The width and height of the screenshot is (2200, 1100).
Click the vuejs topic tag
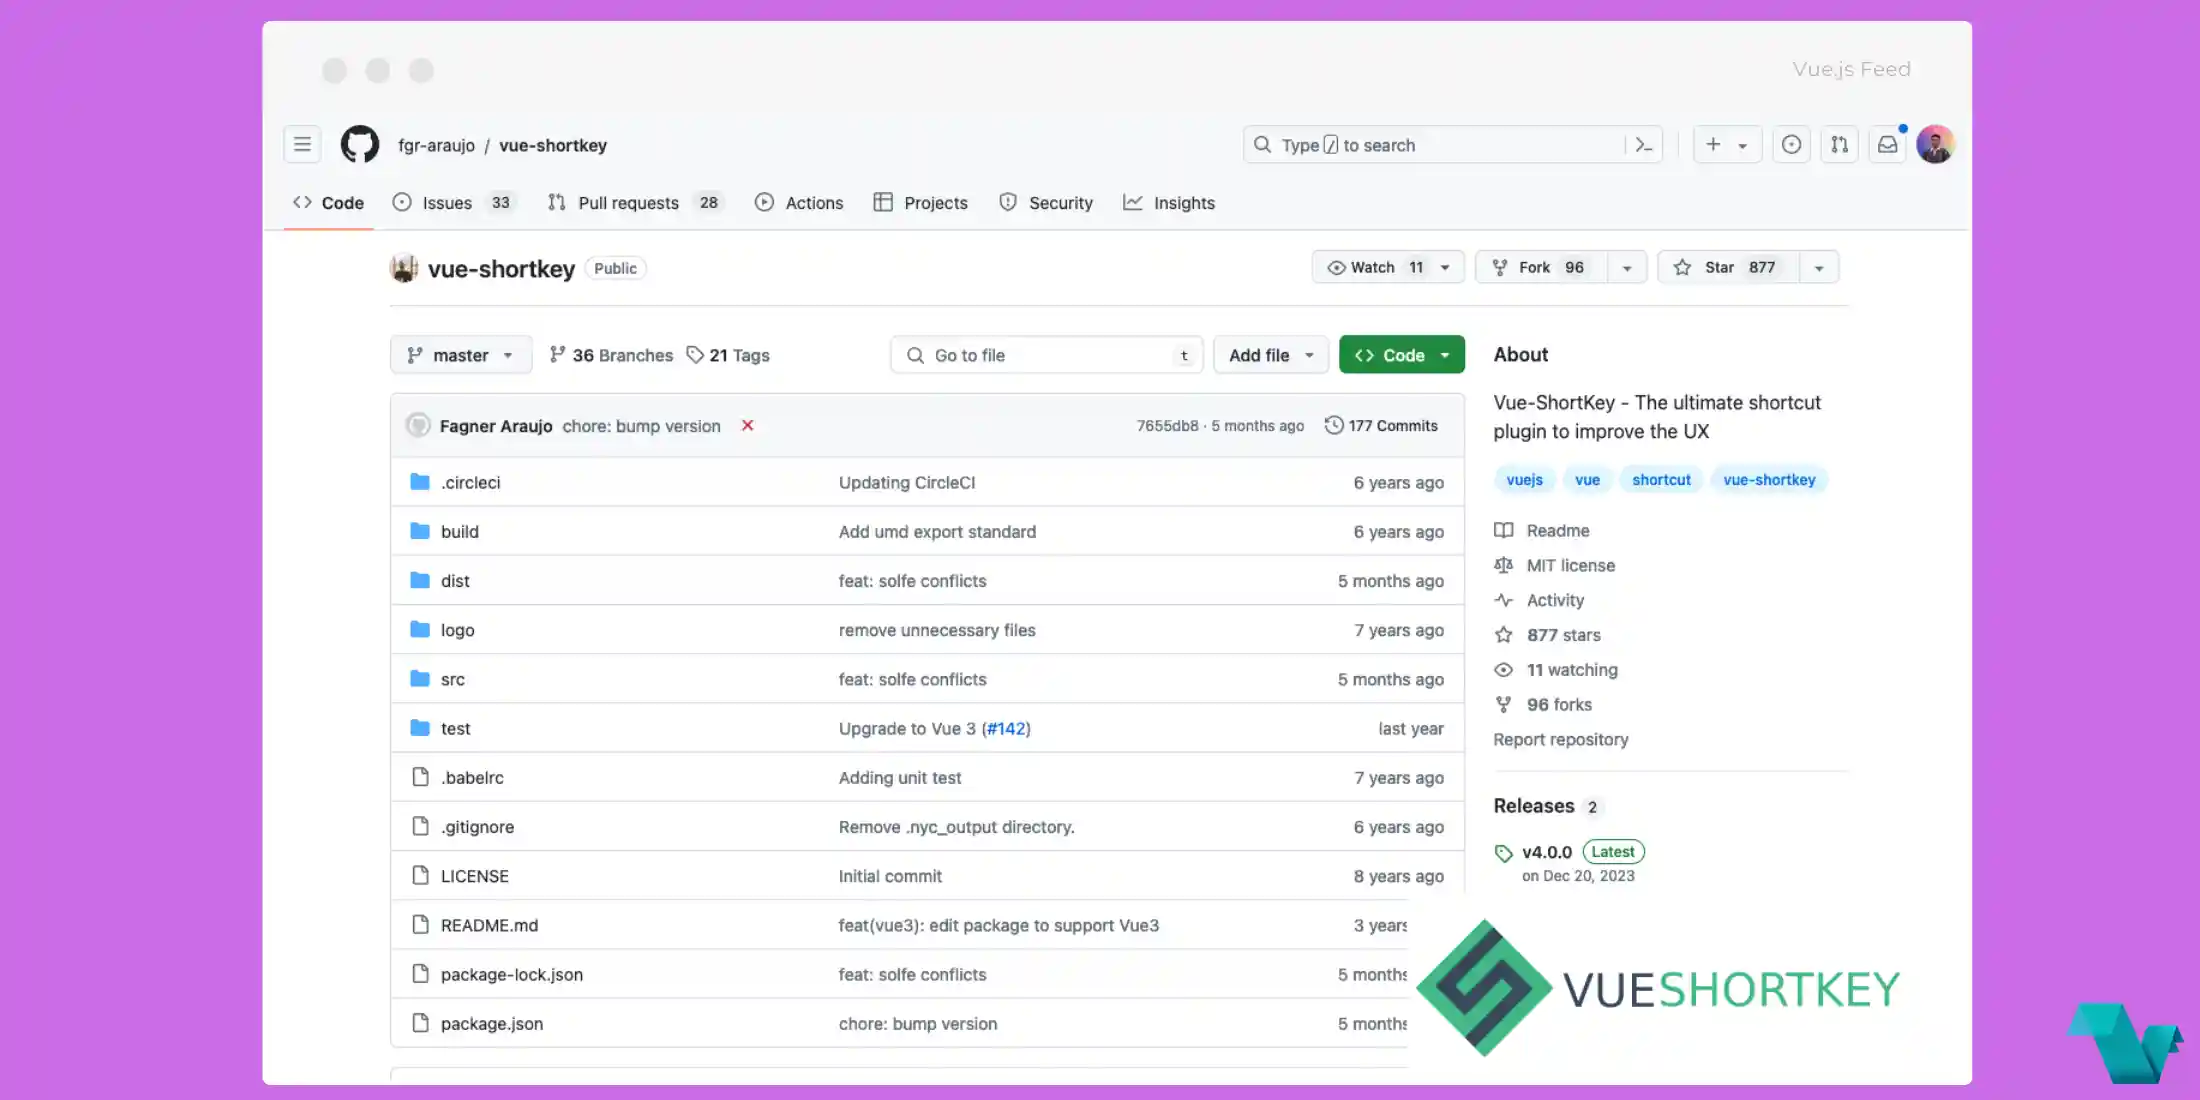click(1524, 480)
